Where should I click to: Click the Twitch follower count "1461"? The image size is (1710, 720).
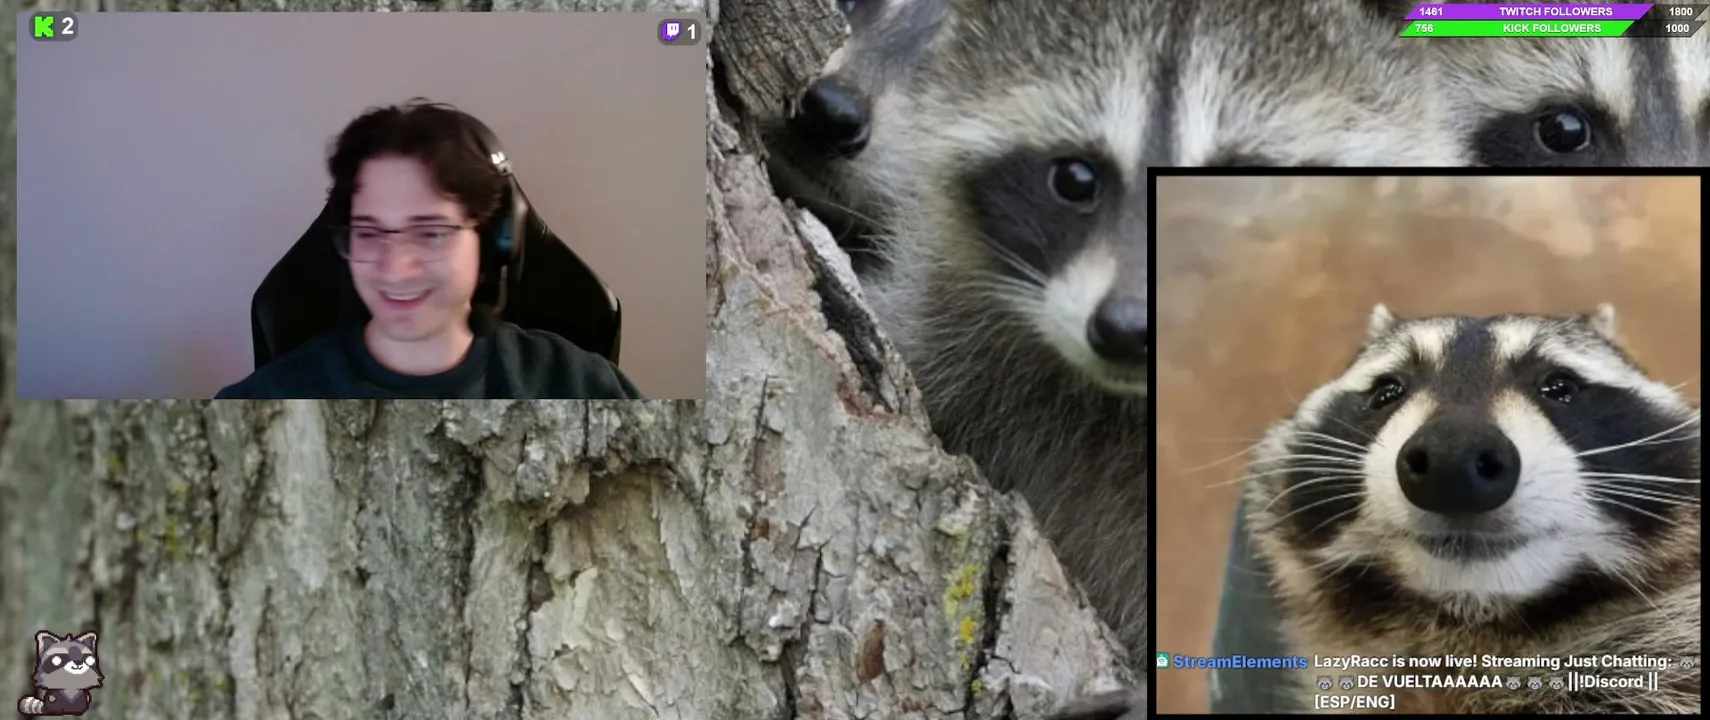tap(1431, 11)
